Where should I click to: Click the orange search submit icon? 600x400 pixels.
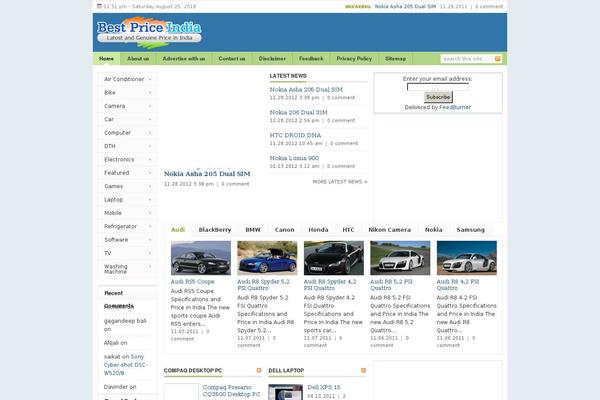(x=497, y=59)
